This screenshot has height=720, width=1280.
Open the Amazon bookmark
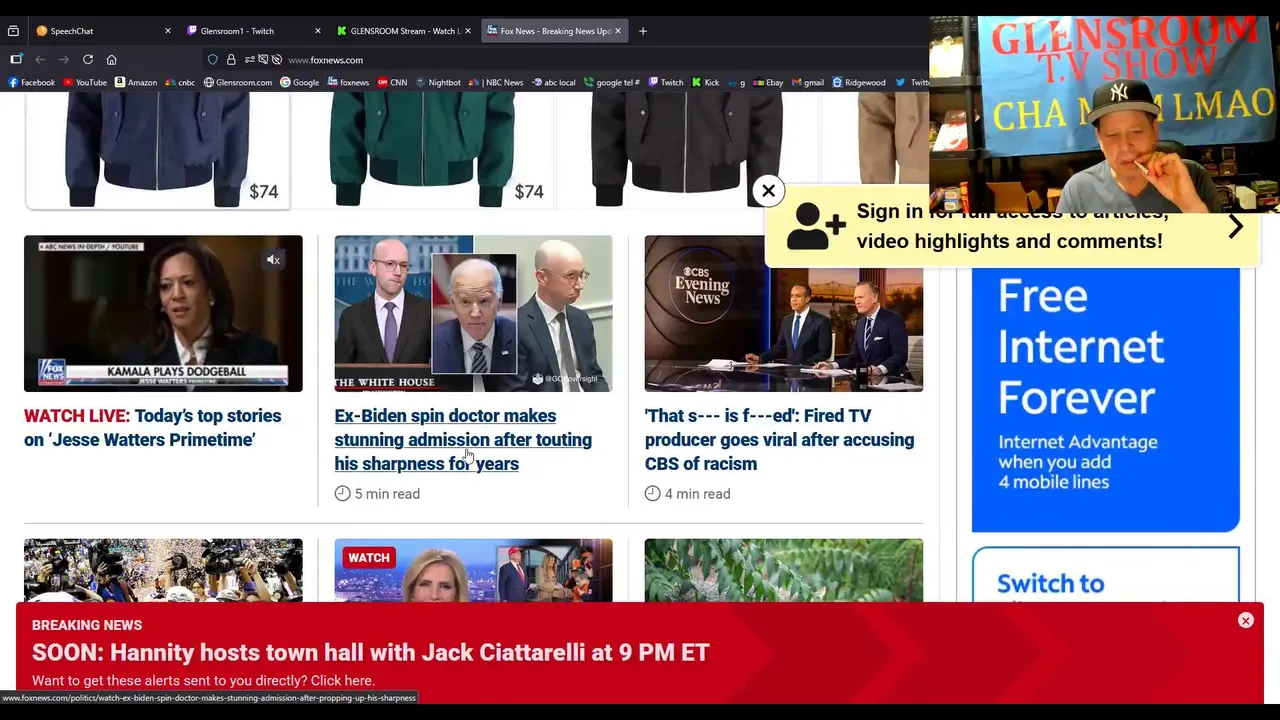coord(136,83)
